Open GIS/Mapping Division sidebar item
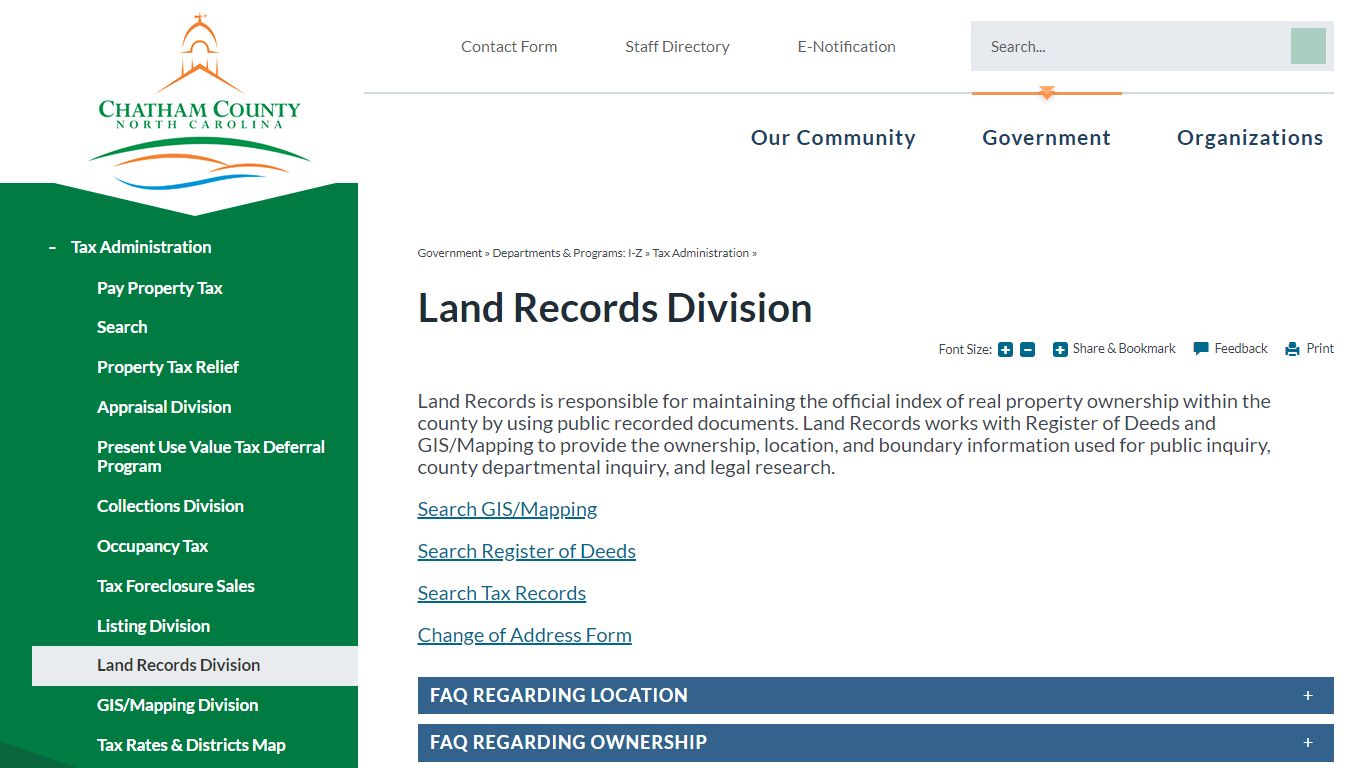Image resolution: width=1366 pixels, height=768 pixels. [x=177, y=705]
